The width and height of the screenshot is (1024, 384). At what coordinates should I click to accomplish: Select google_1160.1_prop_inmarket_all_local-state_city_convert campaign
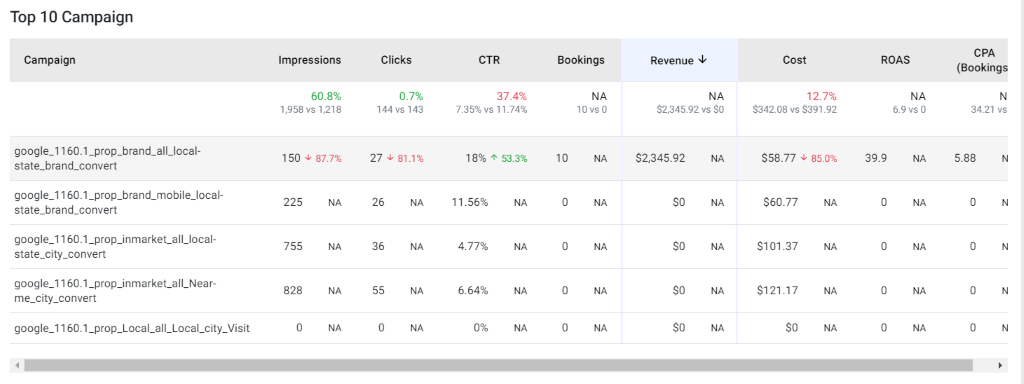[115, 247]
